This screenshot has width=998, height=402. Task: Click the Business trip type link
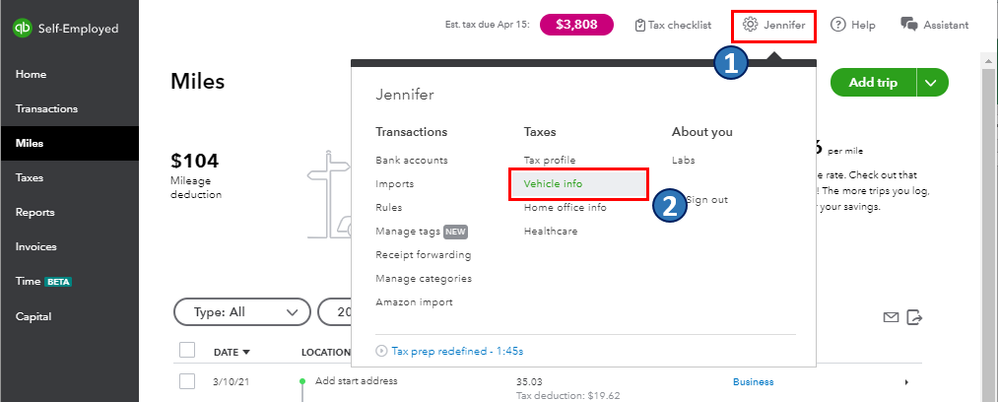(753, 382)
